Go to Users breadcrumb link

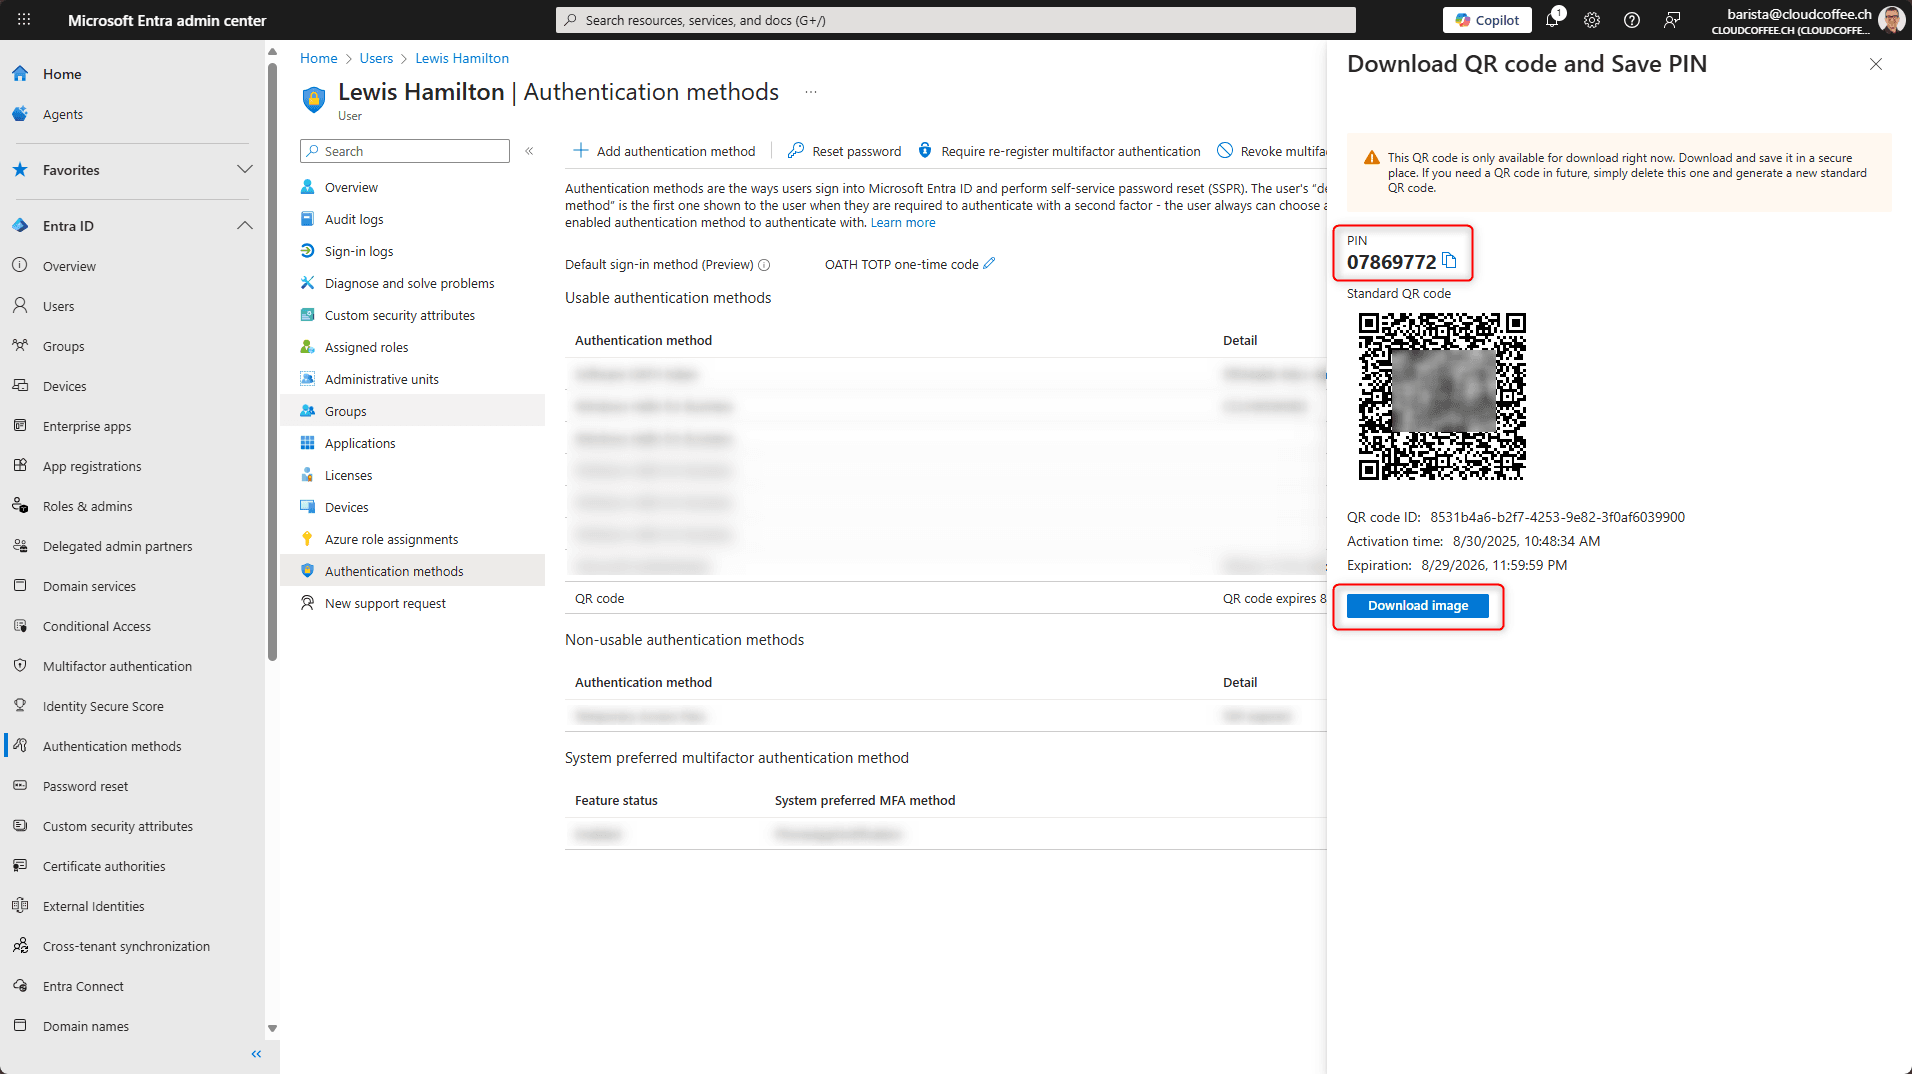coord(376,58)
